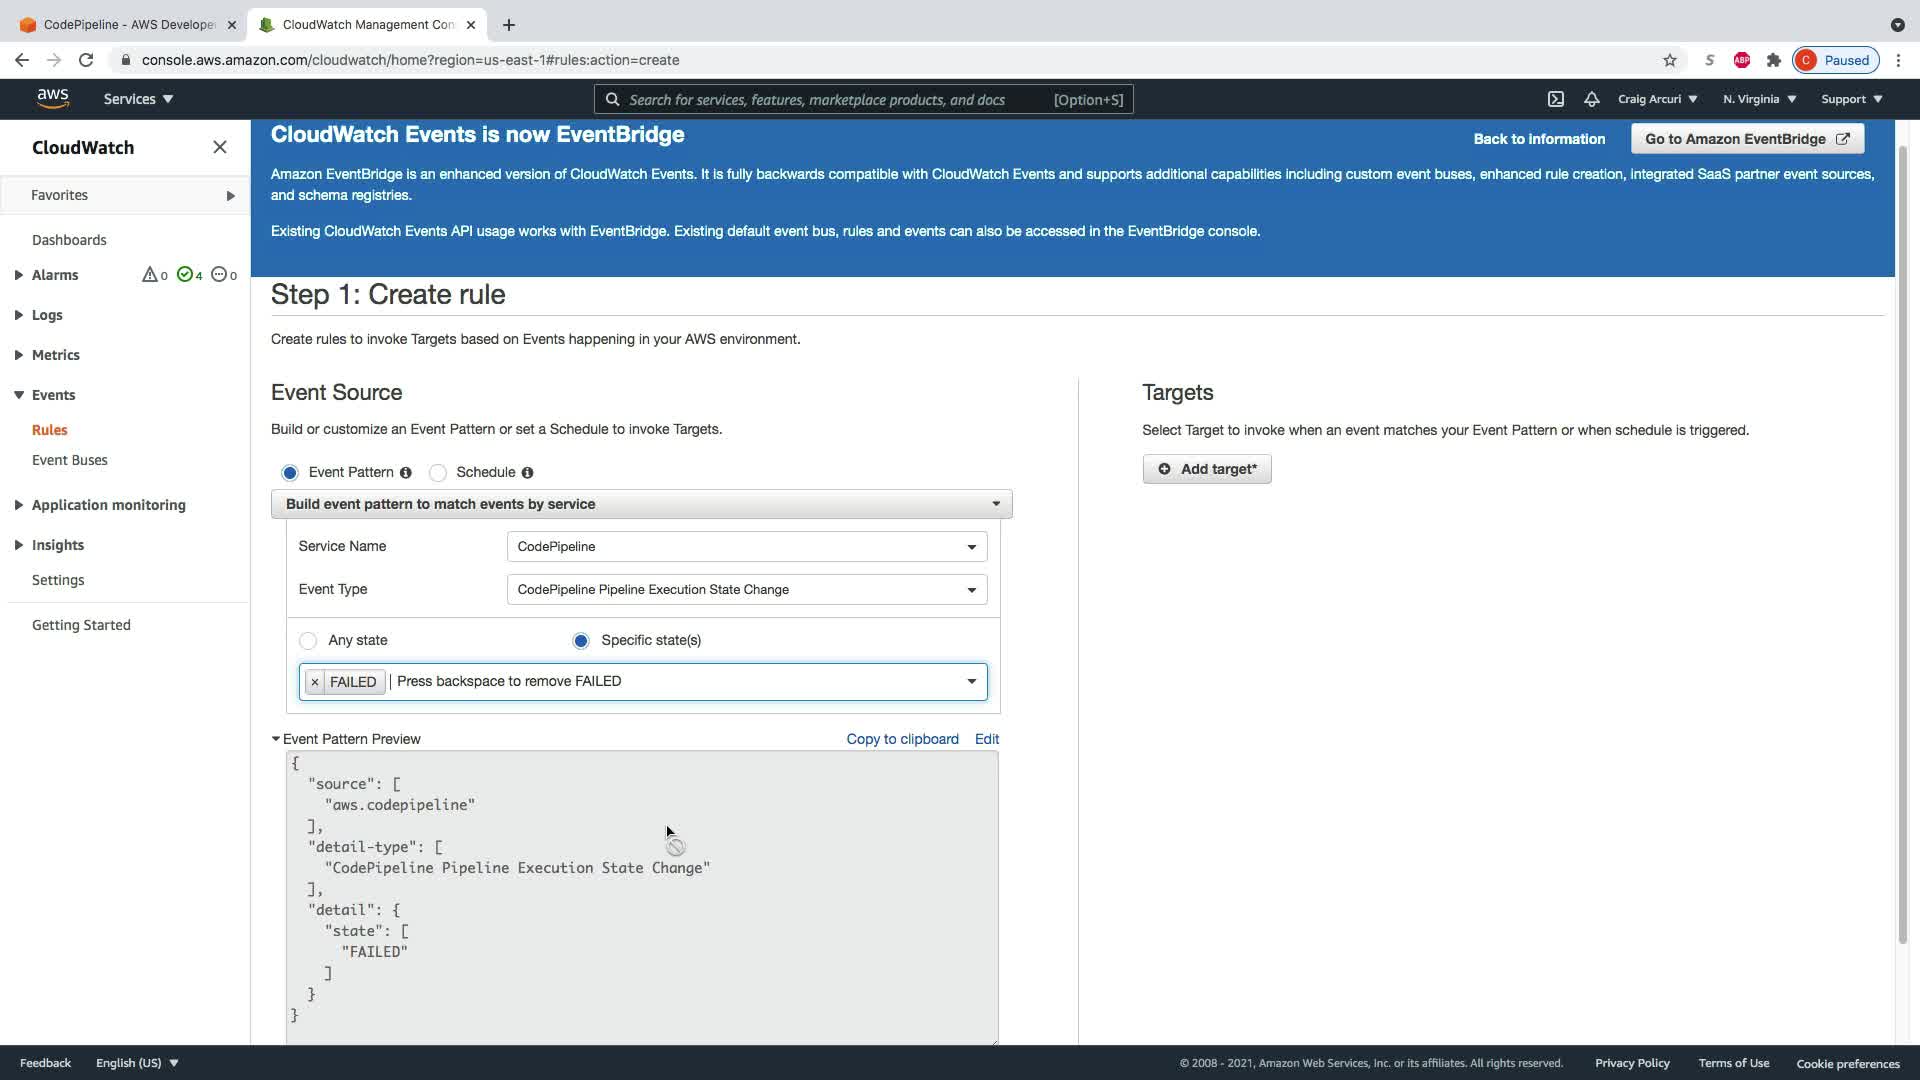This screenshot has height=1080, width=1920.
Task: Click info icon next to Event Pattern
Action: click(406, 473)
